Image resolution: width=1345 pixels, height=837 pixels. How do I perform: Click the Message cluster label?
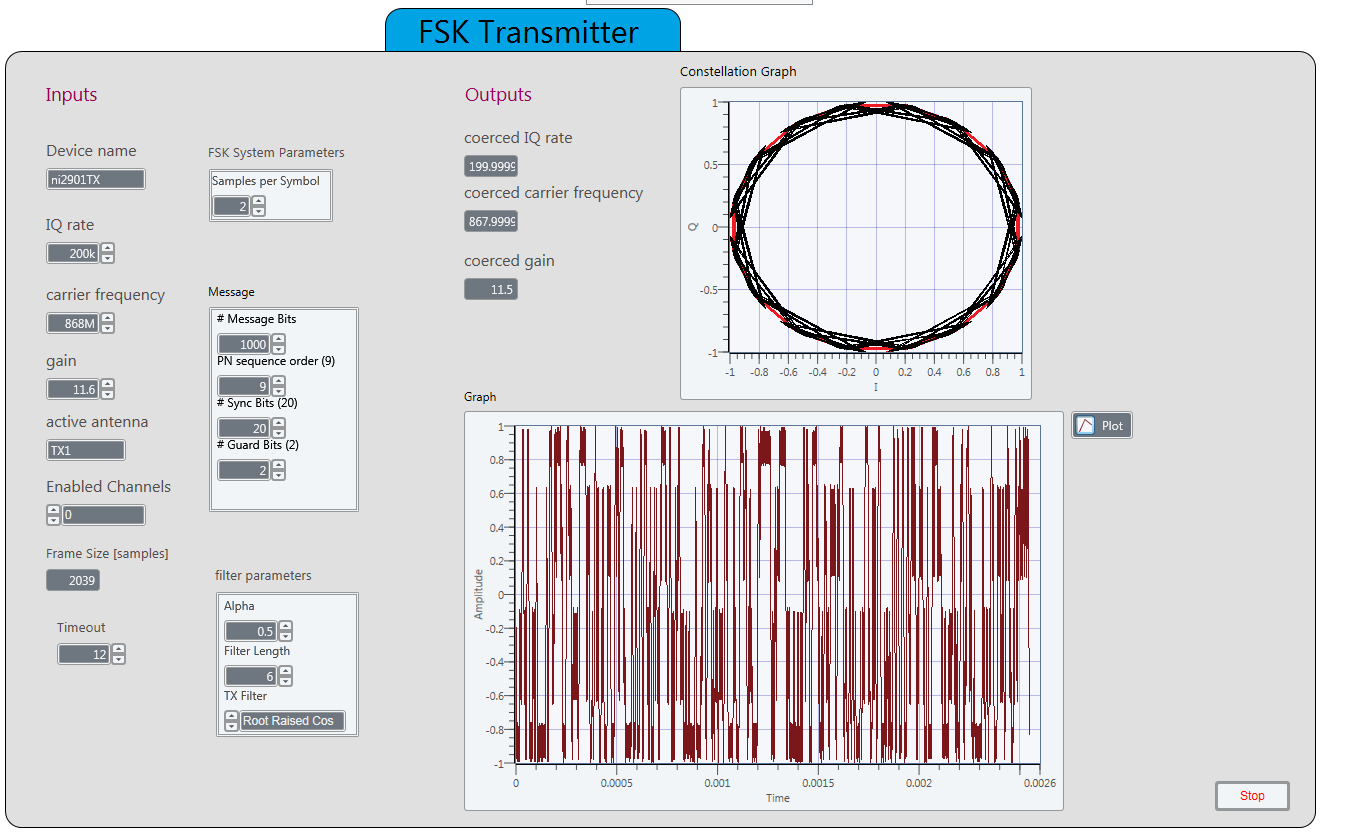(x=231, y=292)
